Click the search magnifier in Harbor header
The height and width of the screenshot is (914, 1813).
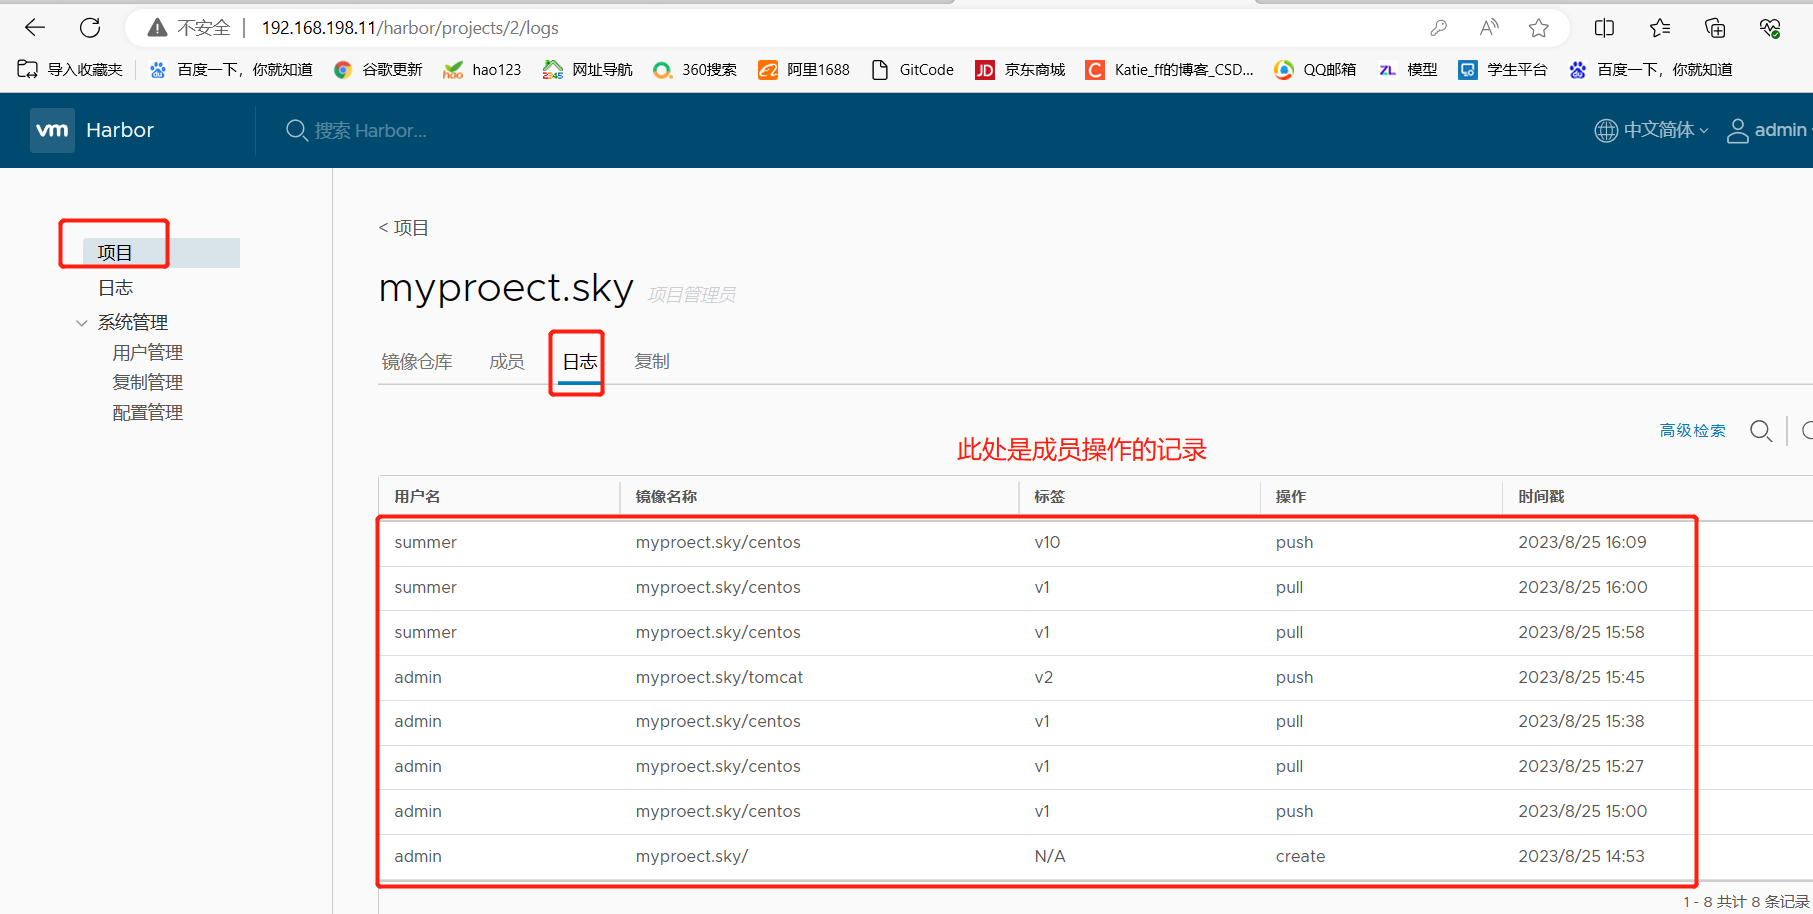click(296, 130)
